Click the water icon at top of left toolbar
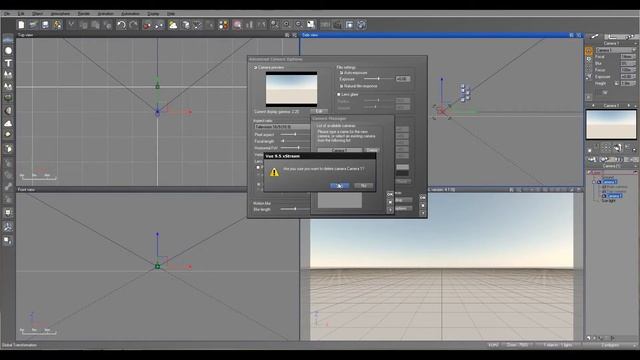The height and width of the screenshot is (360, 640). click(x=8, y=40)
